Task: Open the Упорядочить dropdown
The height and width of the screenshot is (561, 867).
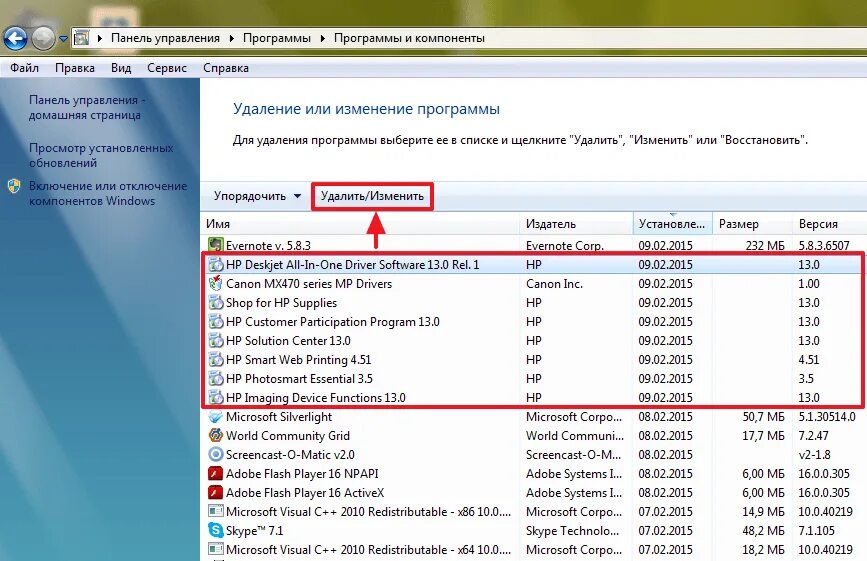Action: [x=257, y=196]
